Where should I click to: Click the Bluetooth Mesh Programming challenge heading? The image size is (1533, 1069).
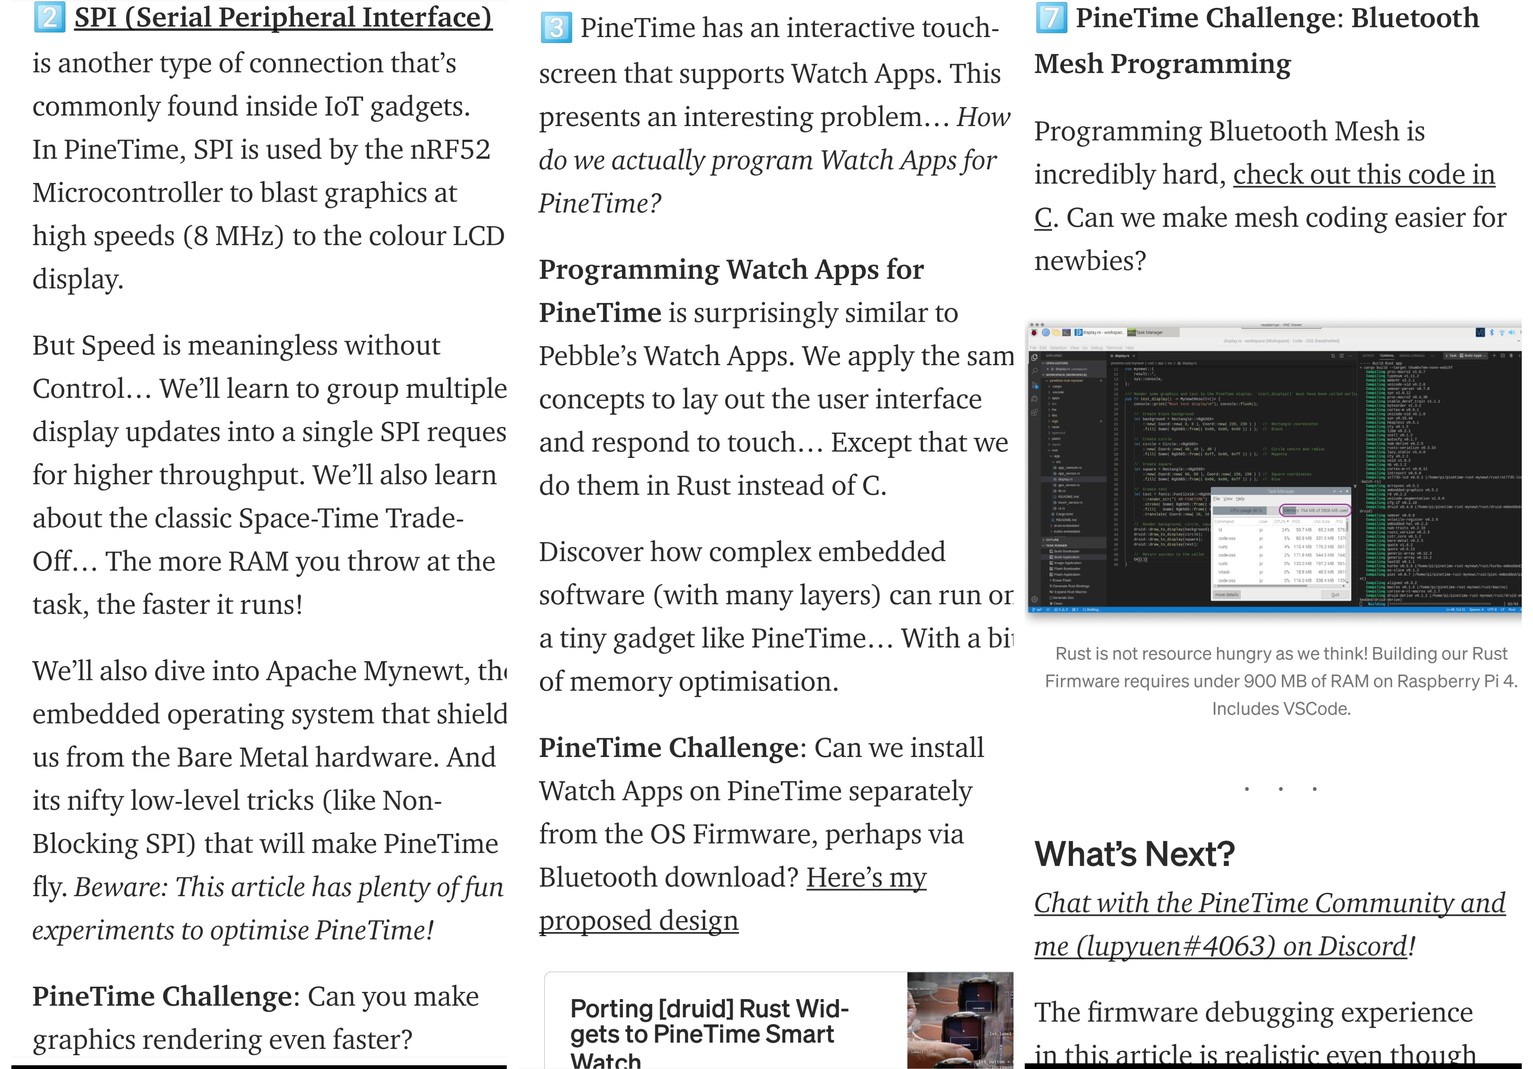click(1256, 41)
